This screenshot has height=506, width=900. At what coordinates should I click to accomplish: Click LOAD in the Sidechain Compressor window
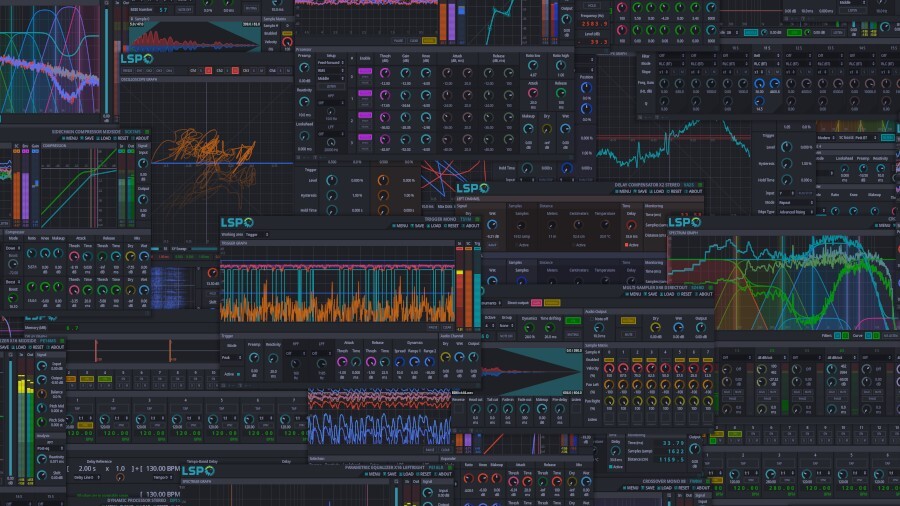click(104, 138)
